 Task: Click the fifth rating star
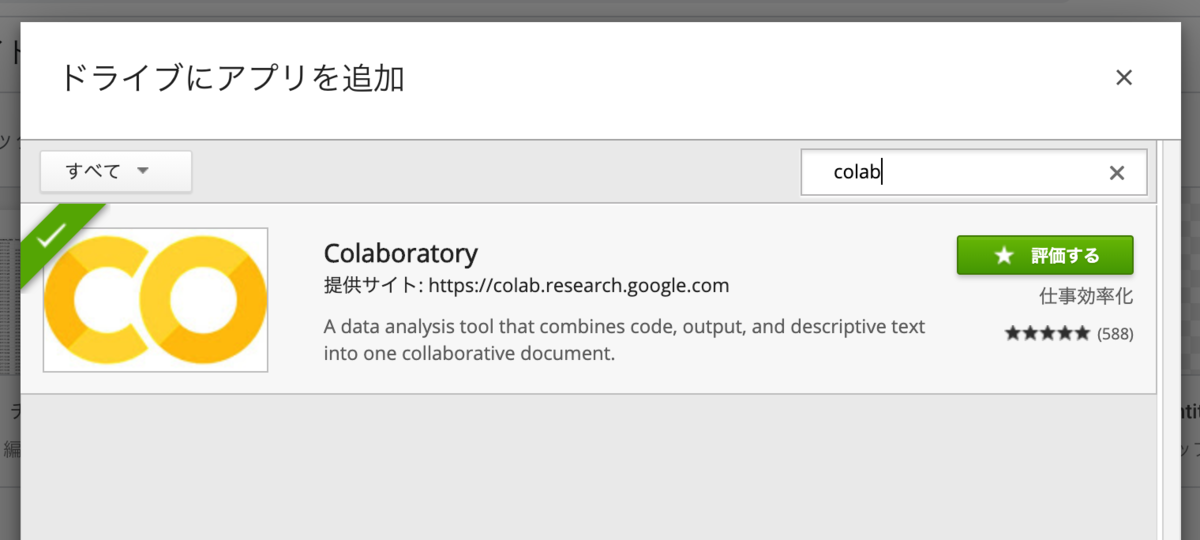pos(1082,334)
